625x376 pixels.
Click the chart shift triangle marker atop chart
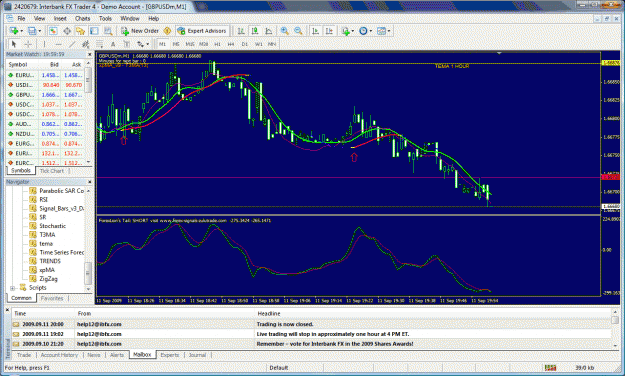pos(499,53)
